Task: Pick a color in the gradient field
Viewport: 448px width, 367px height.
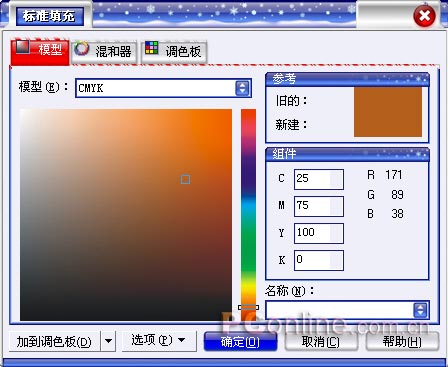Action: (126, 215)
